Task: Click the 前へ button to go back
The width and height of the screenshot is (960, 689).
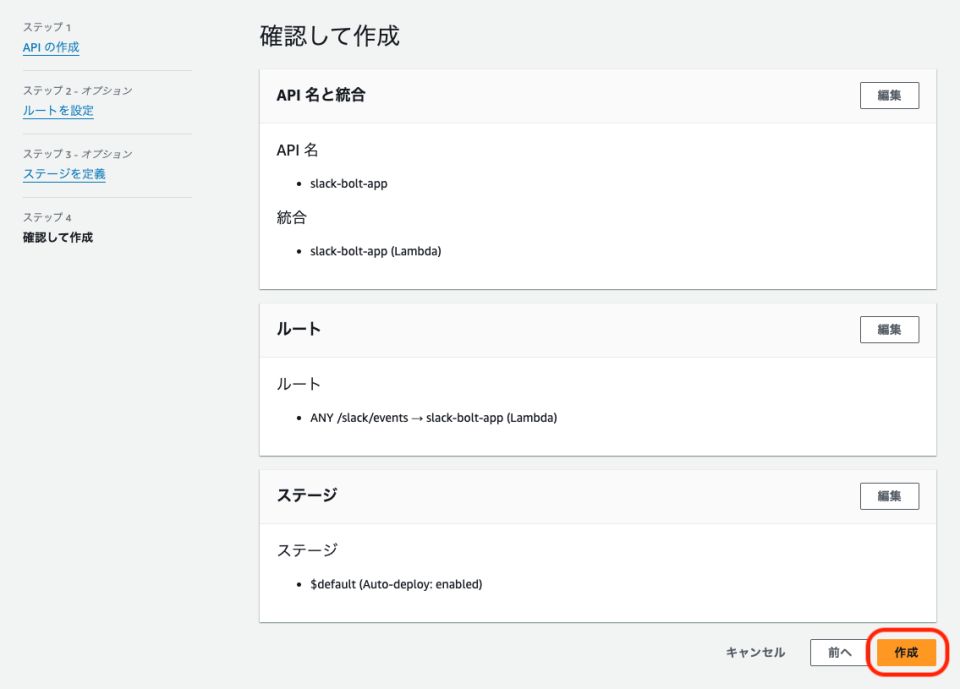Action: click(841, 652)
